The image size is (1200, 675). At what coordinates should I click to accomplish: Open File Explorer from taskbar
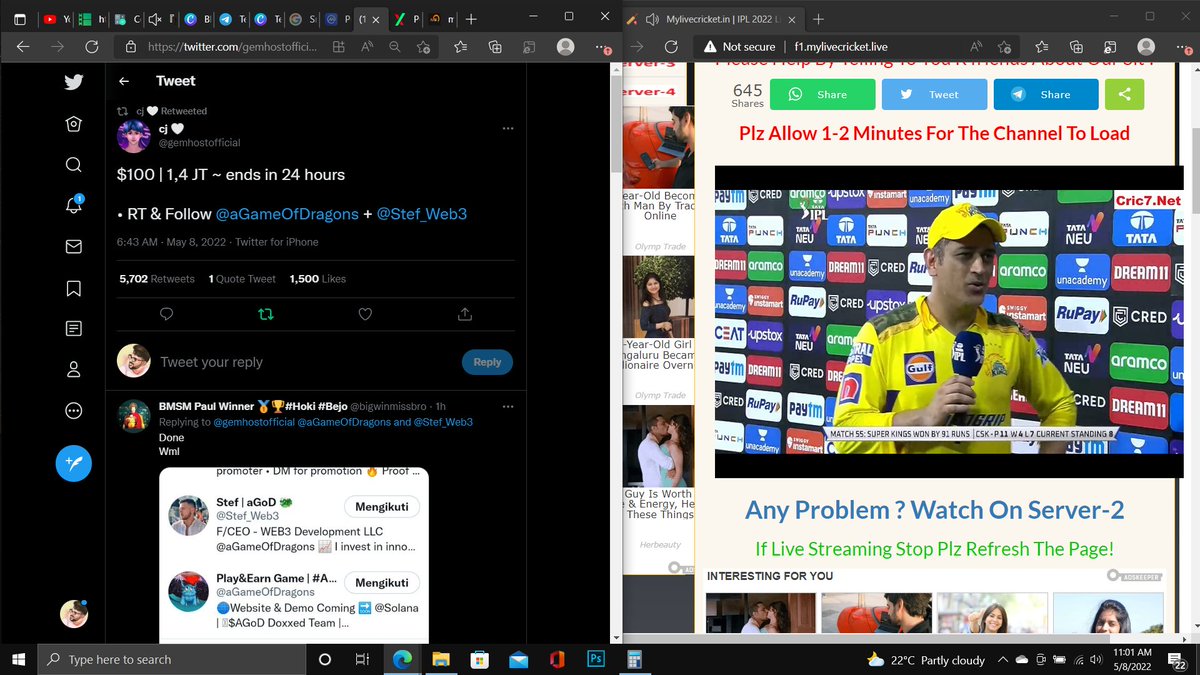(441, 660)
